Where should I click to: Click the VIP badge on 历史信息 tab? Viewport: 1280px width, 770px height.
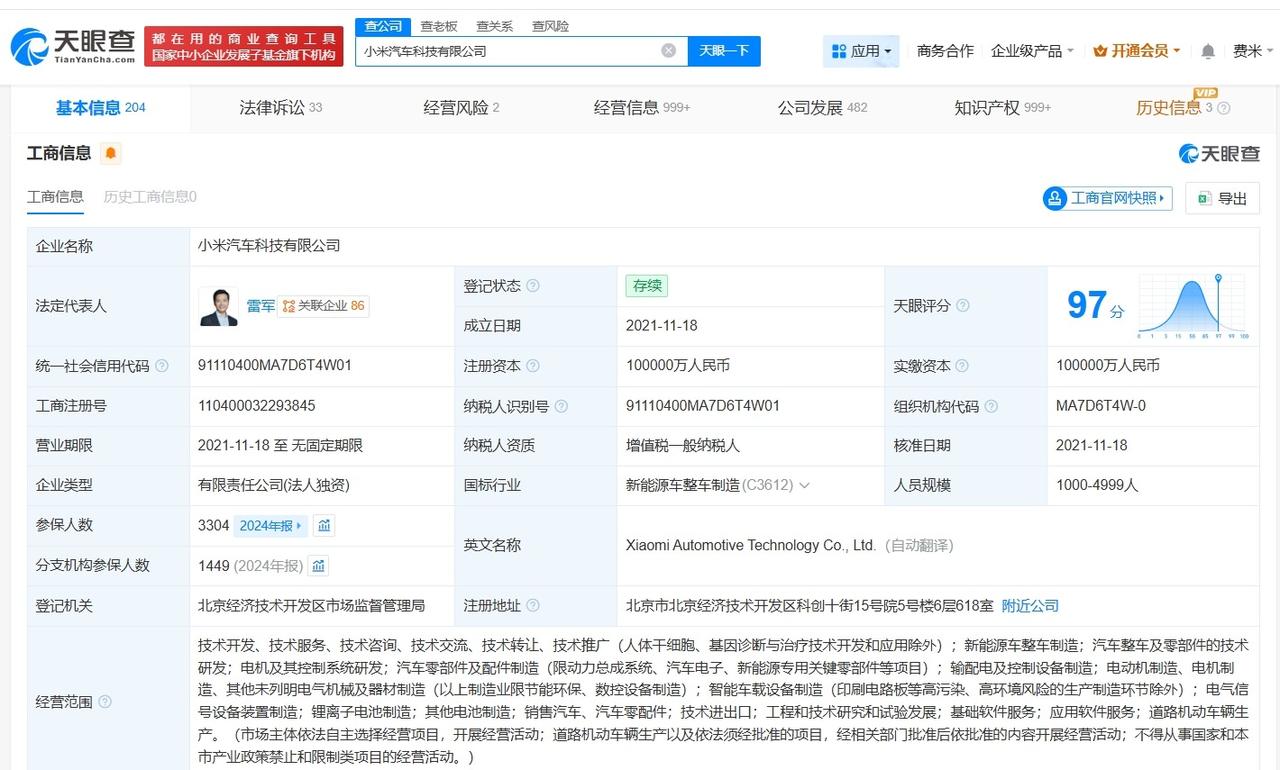click(x=1207, y=92)
